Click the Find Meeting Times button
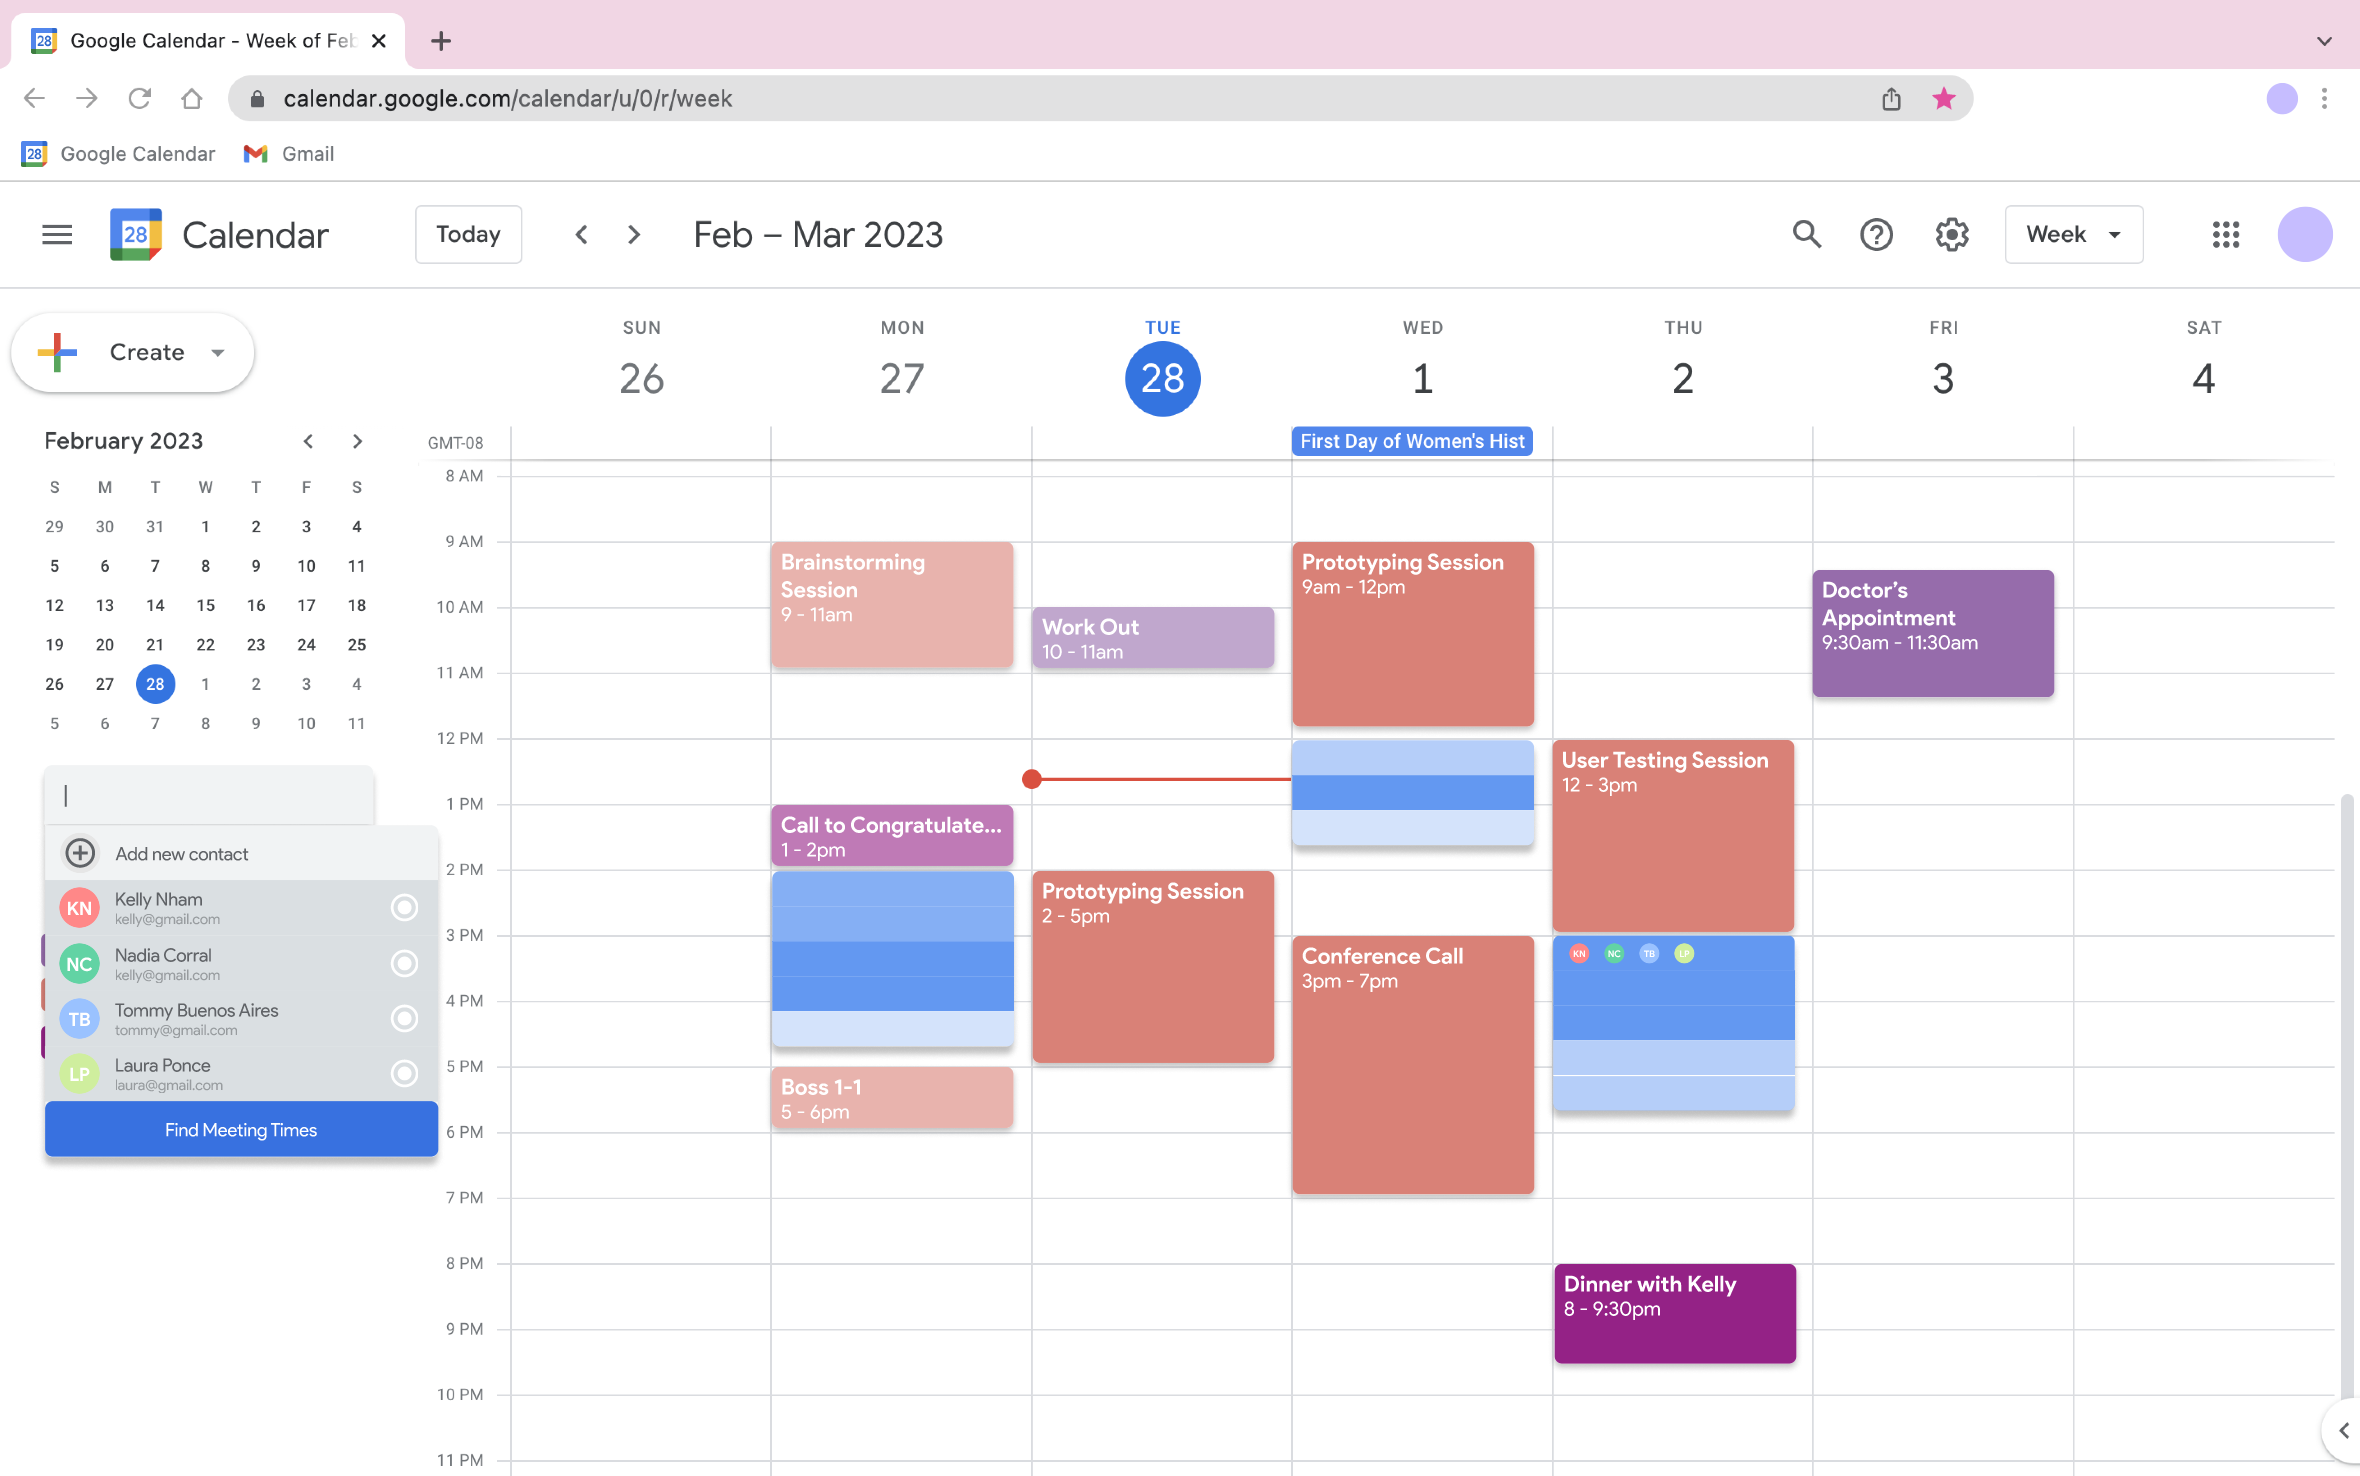This screenshot has width=2360, height=1476. pyautogui.click(x=241, y=1129)
